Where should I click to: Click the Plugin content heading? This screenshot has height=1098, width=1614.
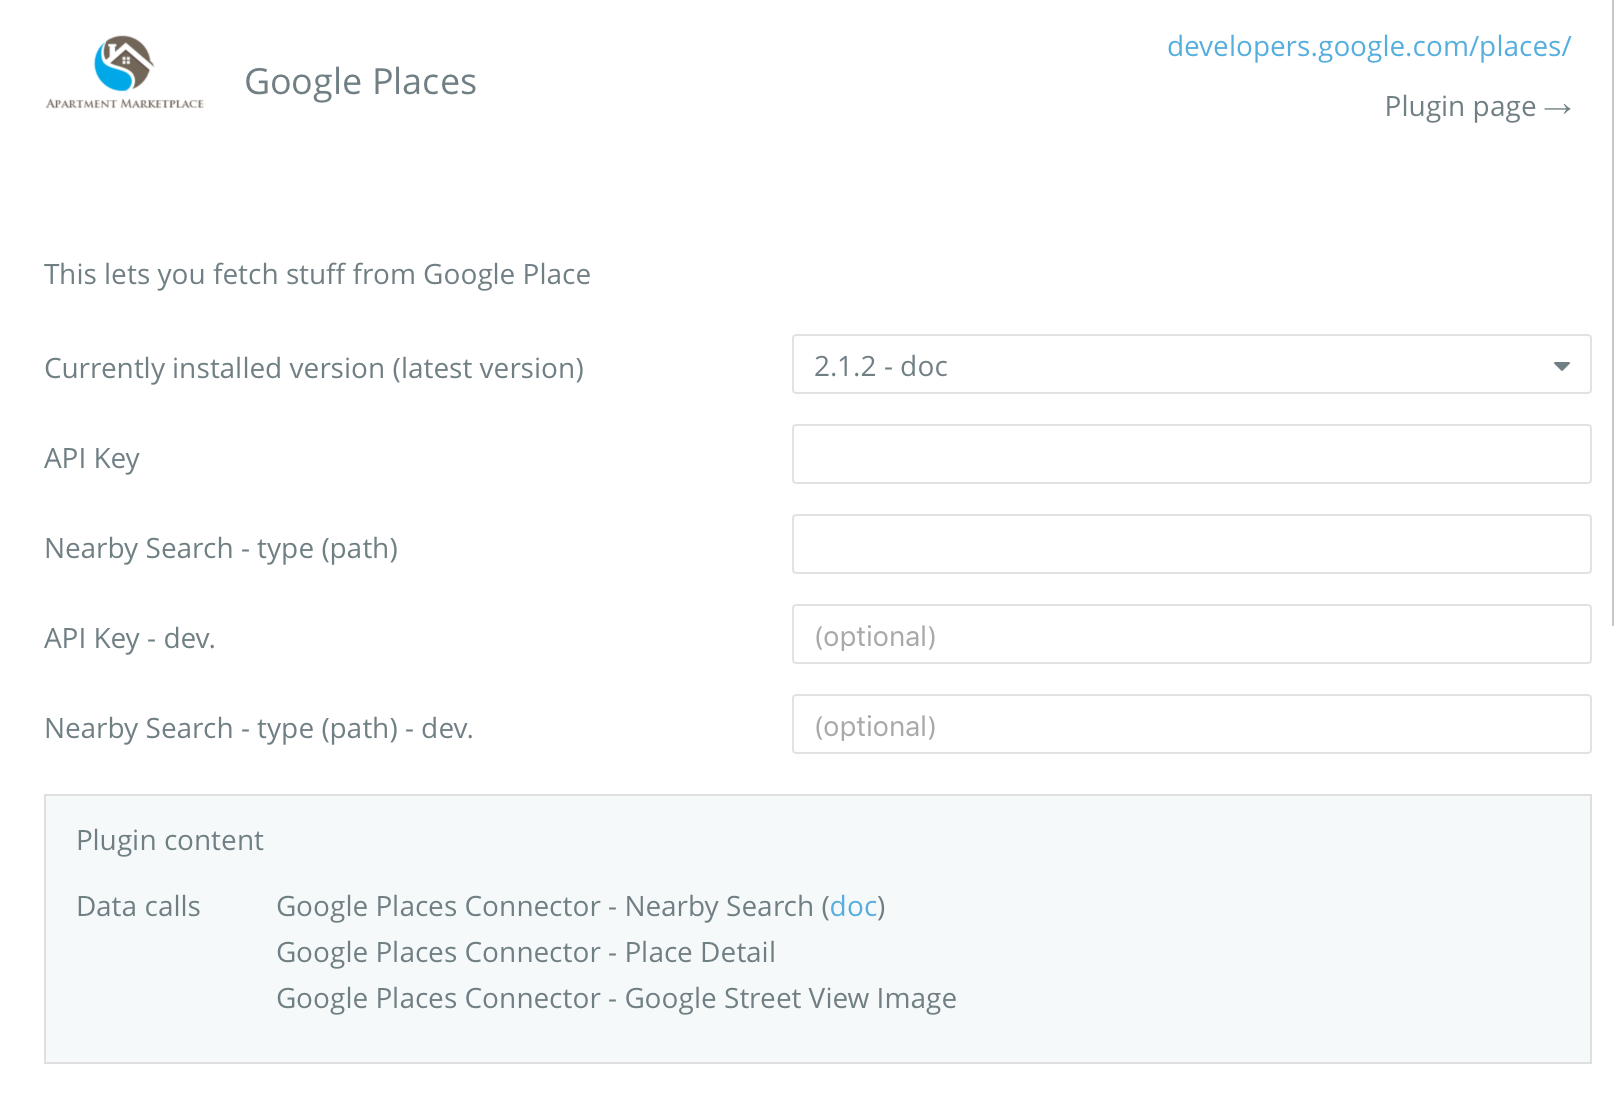[170, 840]
